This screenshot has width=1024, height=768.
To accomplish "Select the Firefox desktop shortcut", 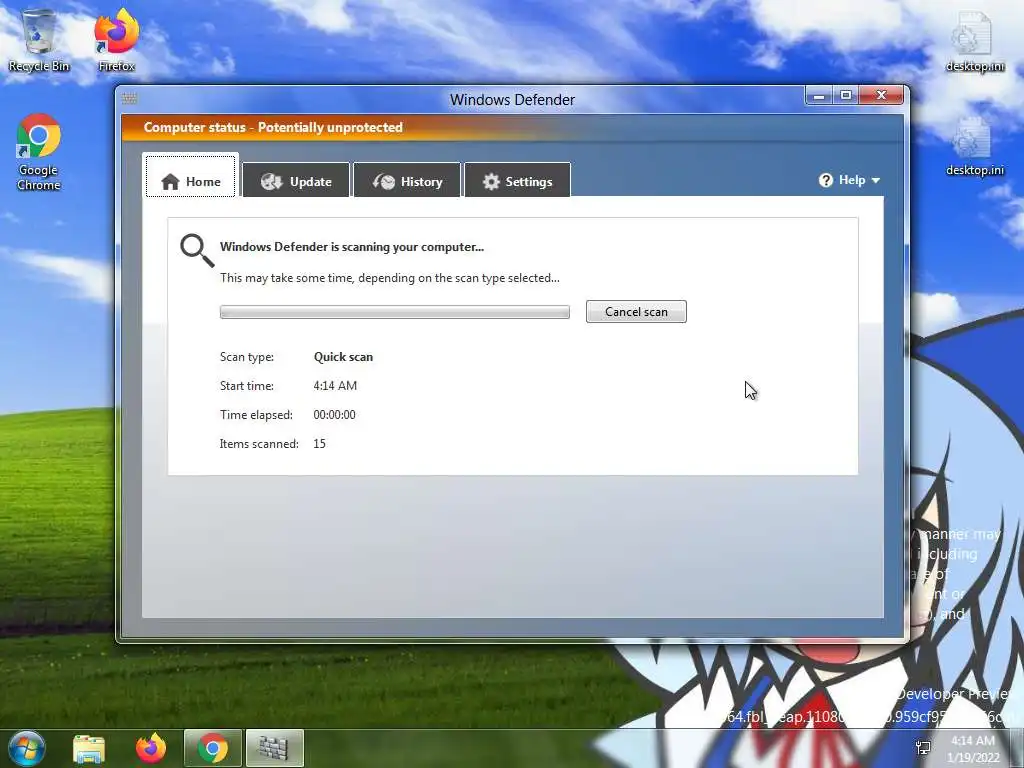I will click(116, 40).
